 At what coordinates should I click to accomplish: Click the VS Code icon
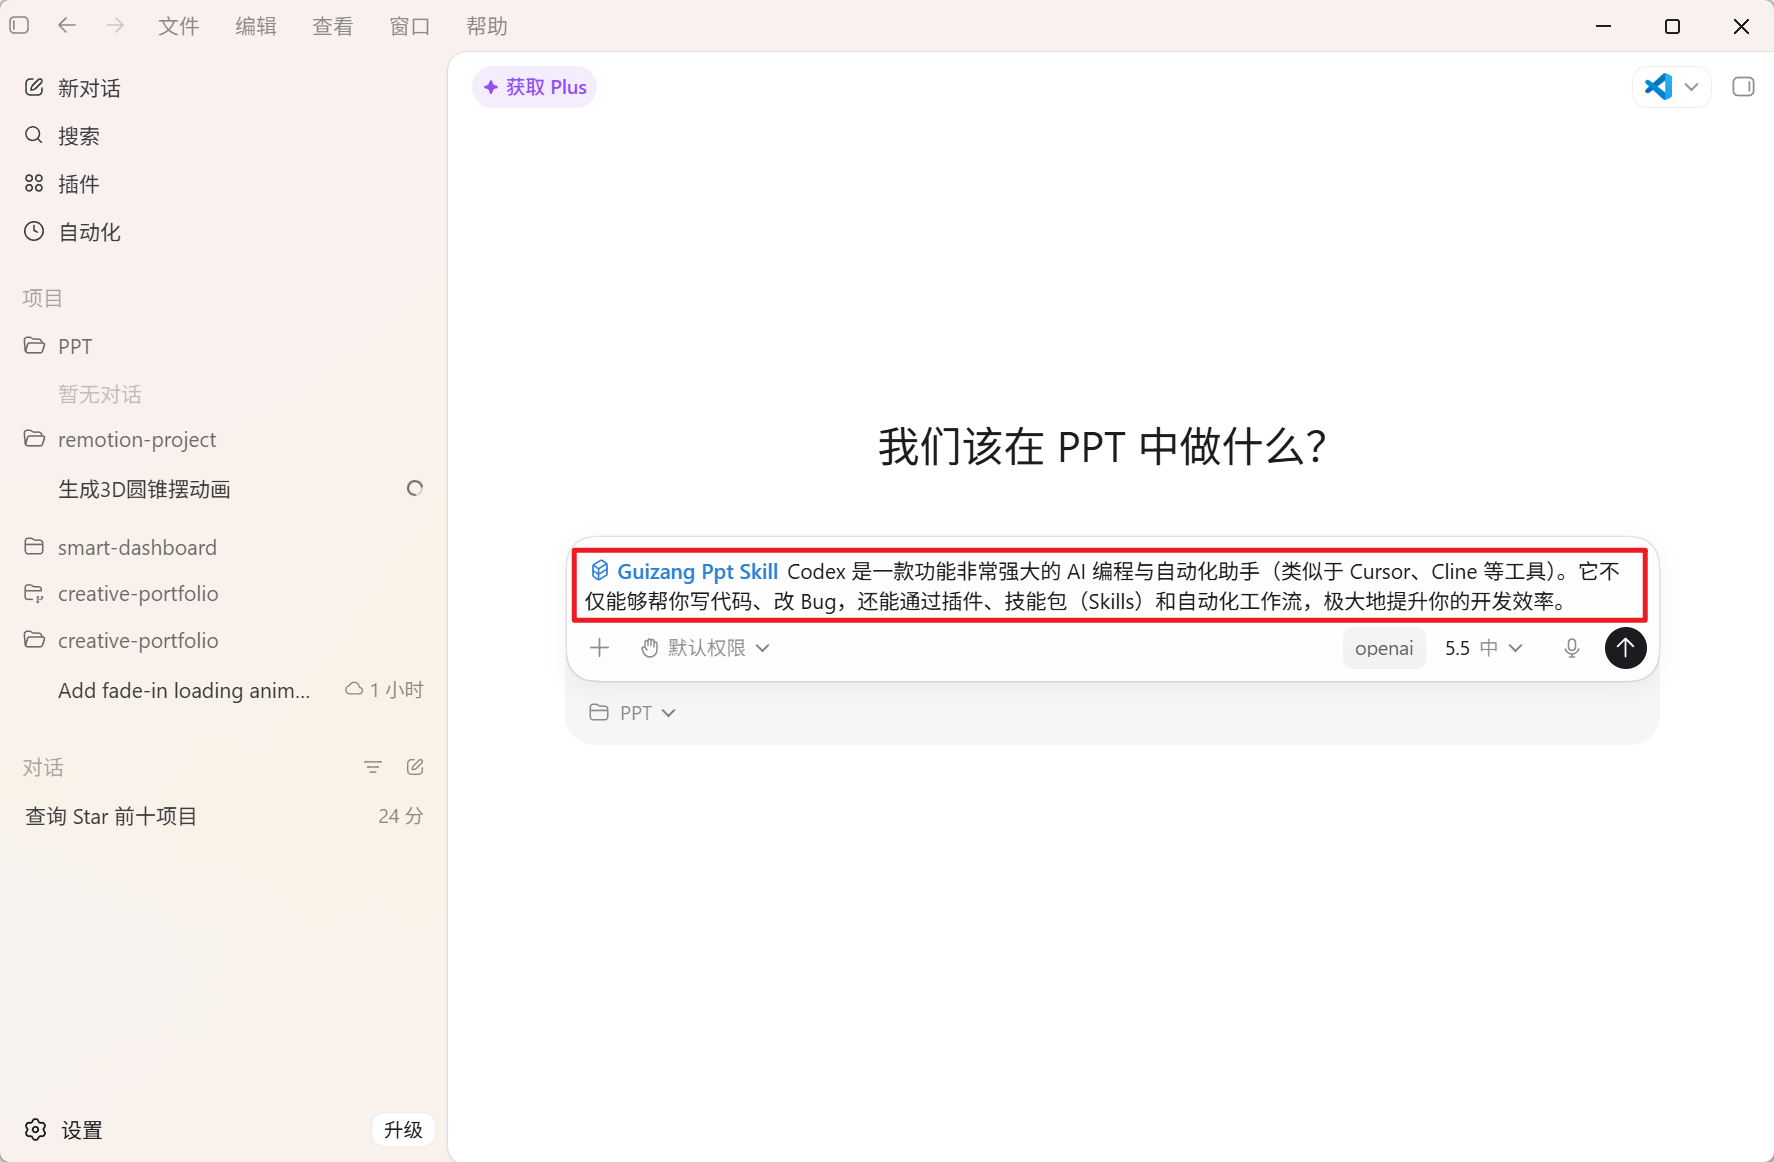coord(1658,87)
